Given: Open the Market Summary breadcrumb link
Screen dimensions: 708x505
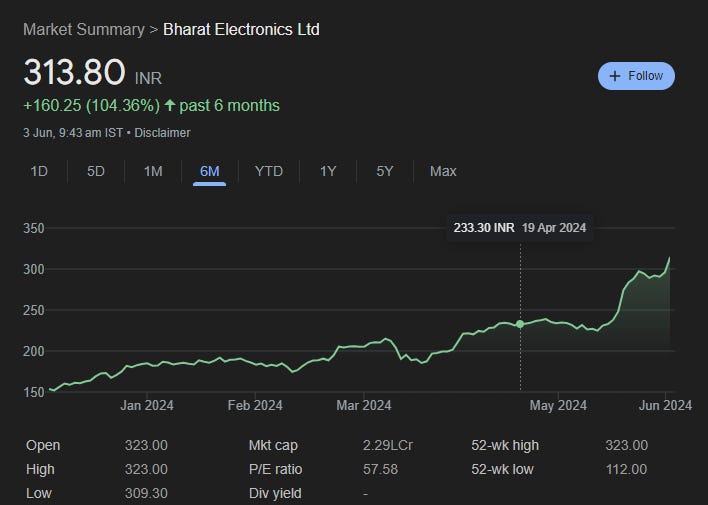Looking at the screenshot, I should [x=84, y=30].
